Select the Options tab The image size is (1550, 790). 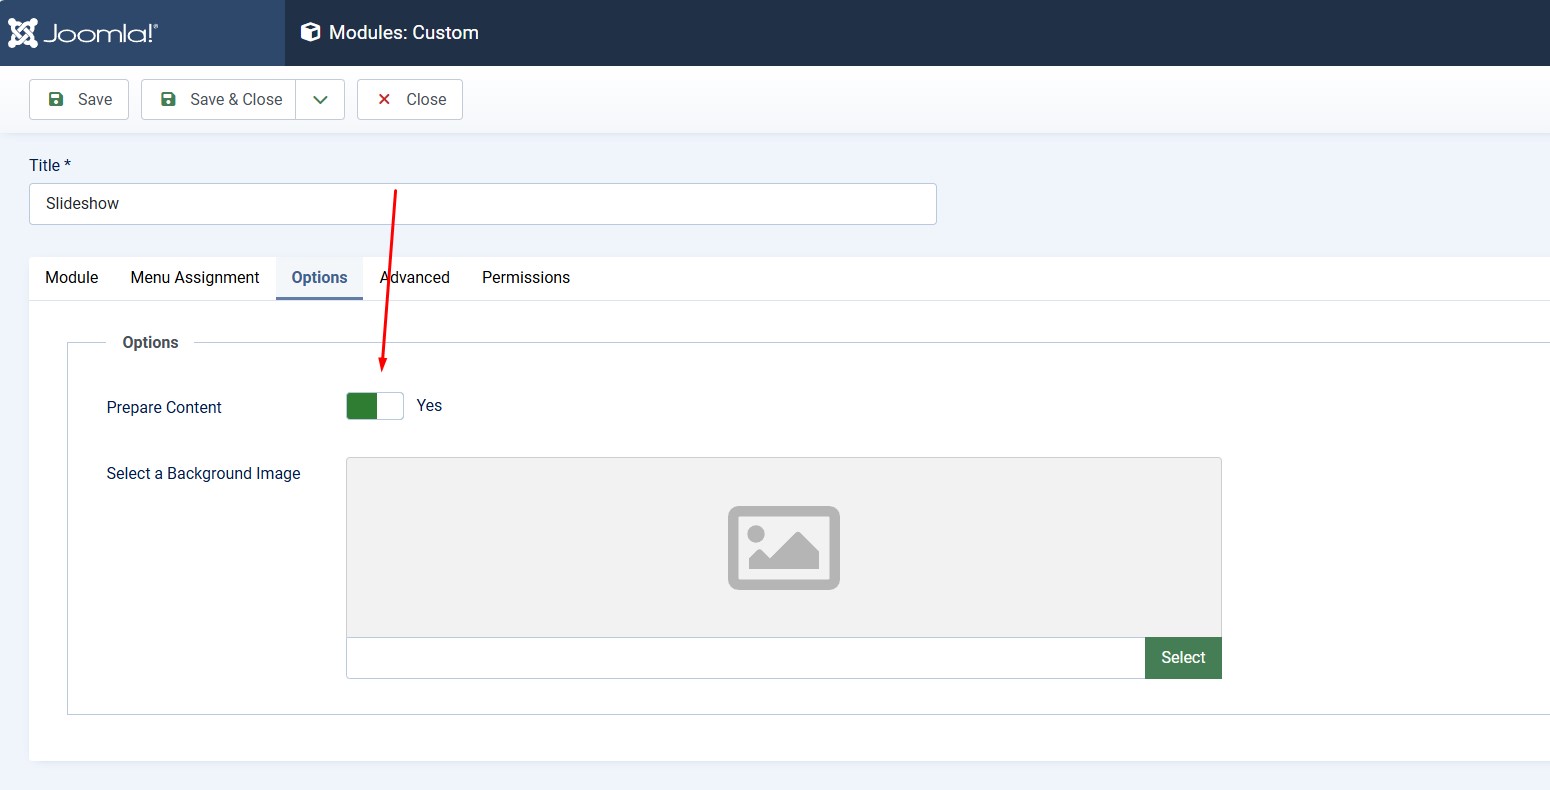(x=319, y=278)
